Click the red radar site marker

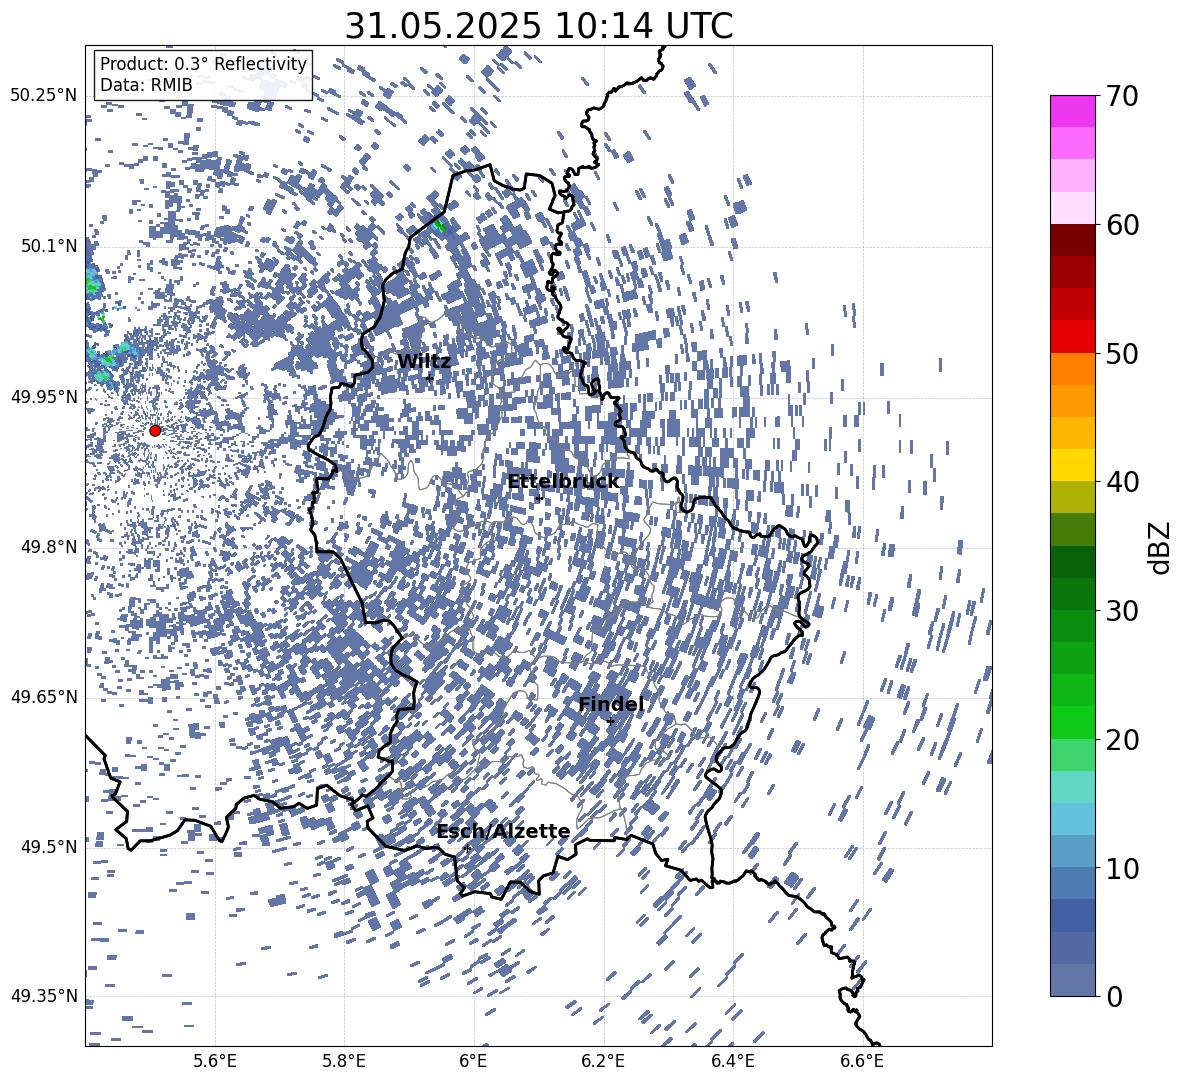point(155,430)
